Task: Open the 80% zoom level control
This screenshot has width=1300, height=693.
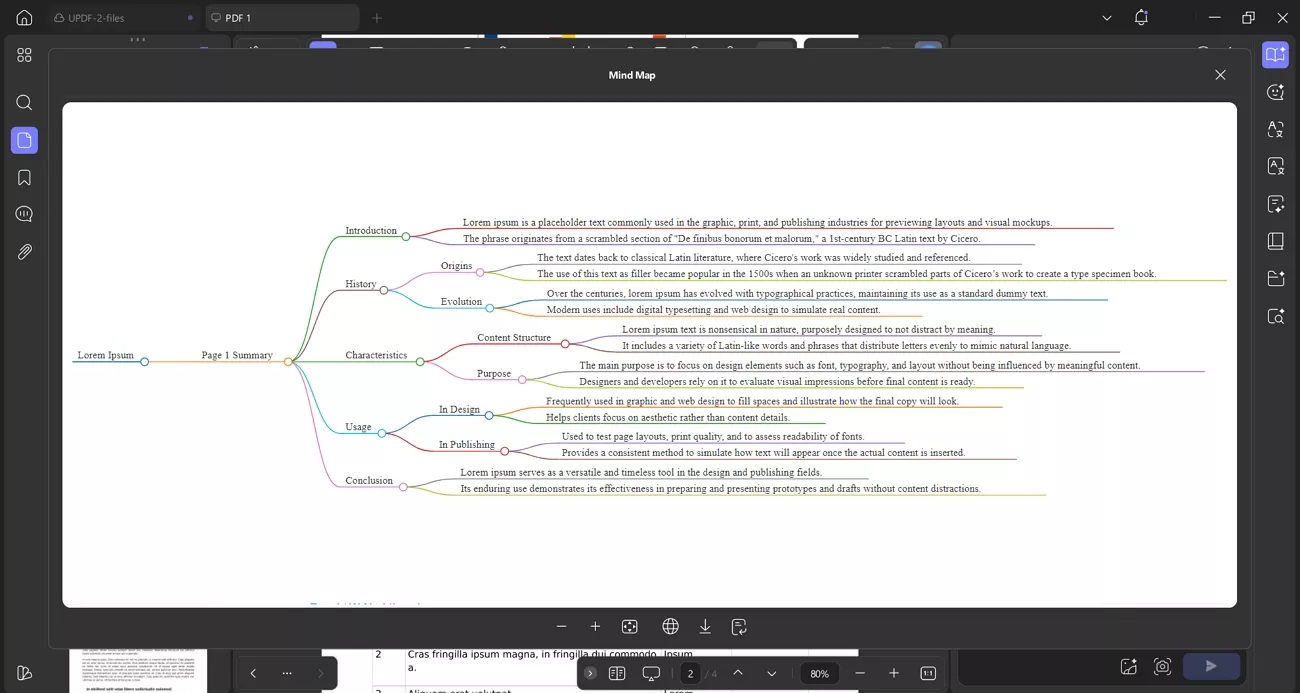Action: coord(819,673)
